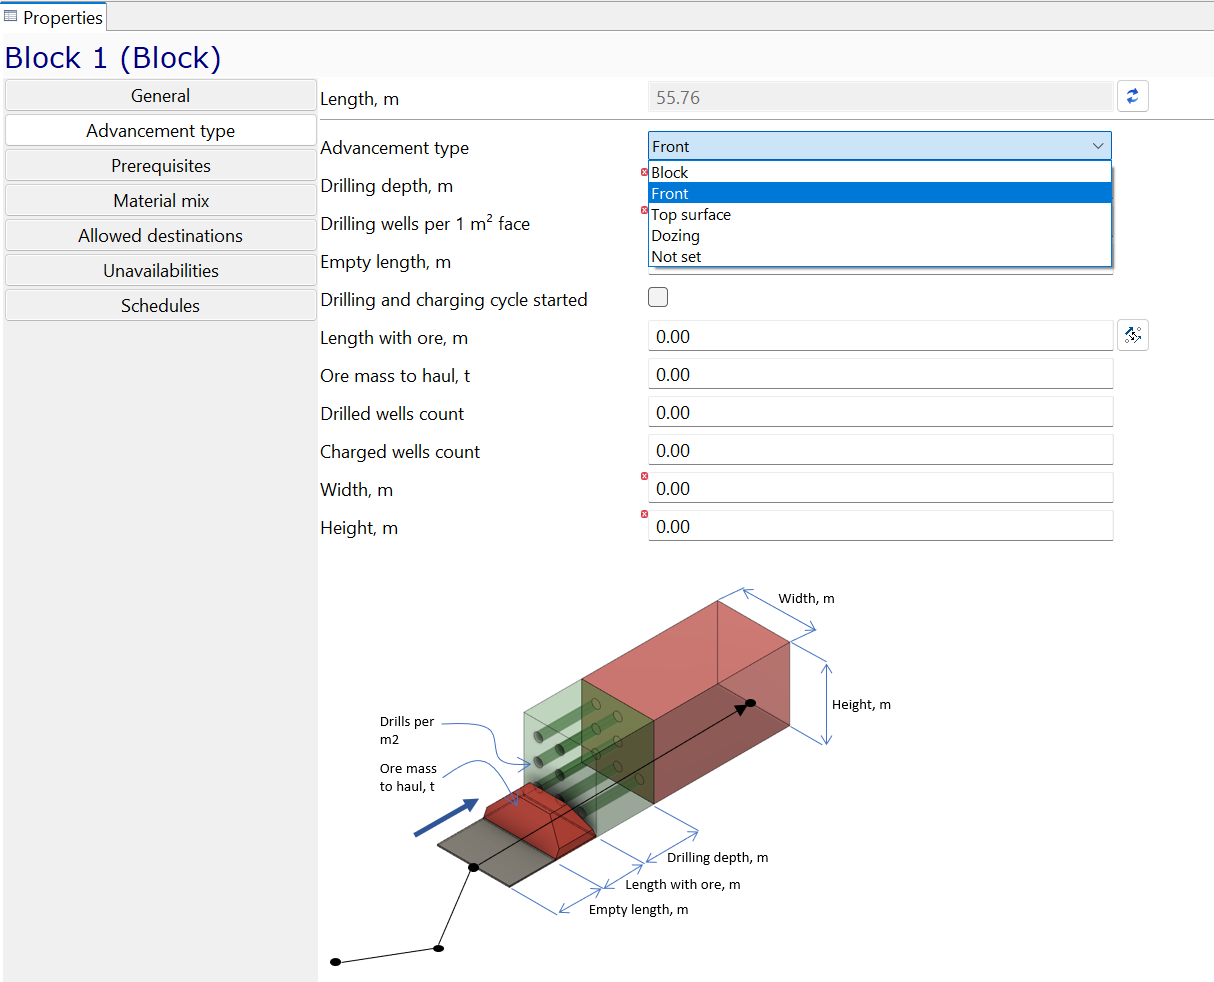Click the Height, m input field
The image size is (1214, 982).
[880, 526]
